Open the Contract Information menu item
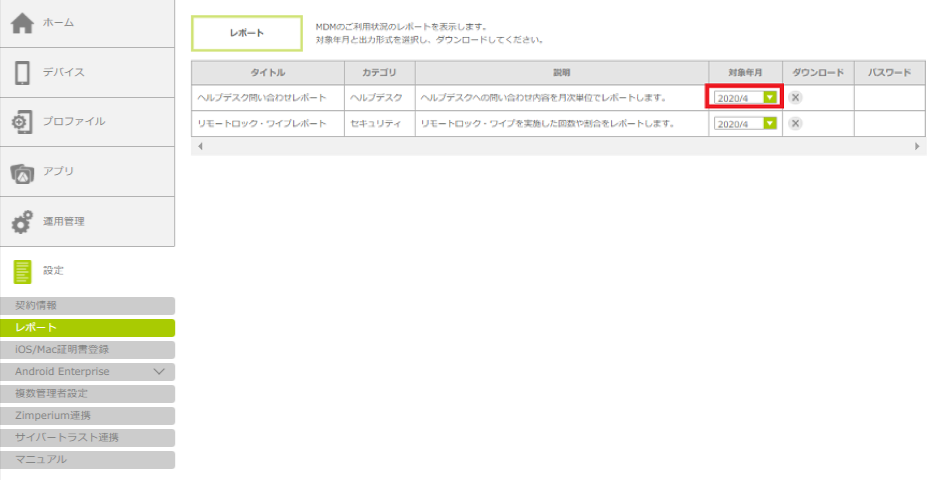The width and height of the screenshot is (944, 480). pos(87,306)
